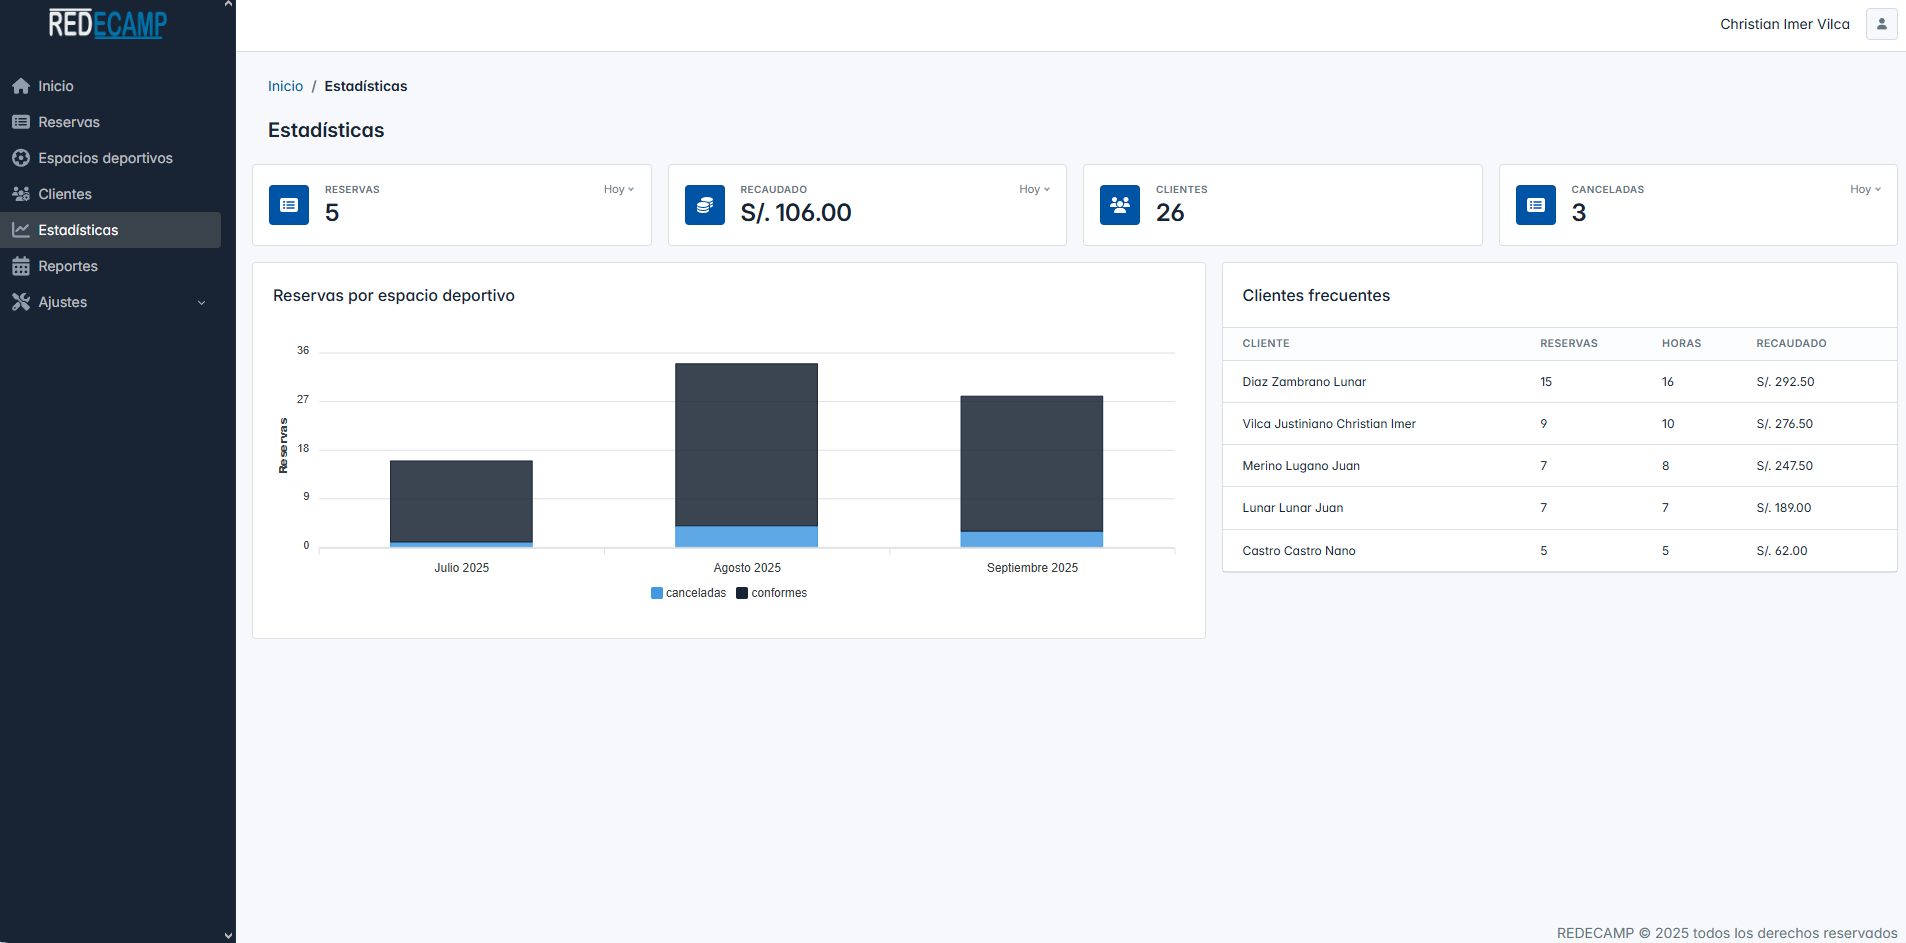Click the Reportes calendar icon in sidebar

coord(21,266)
